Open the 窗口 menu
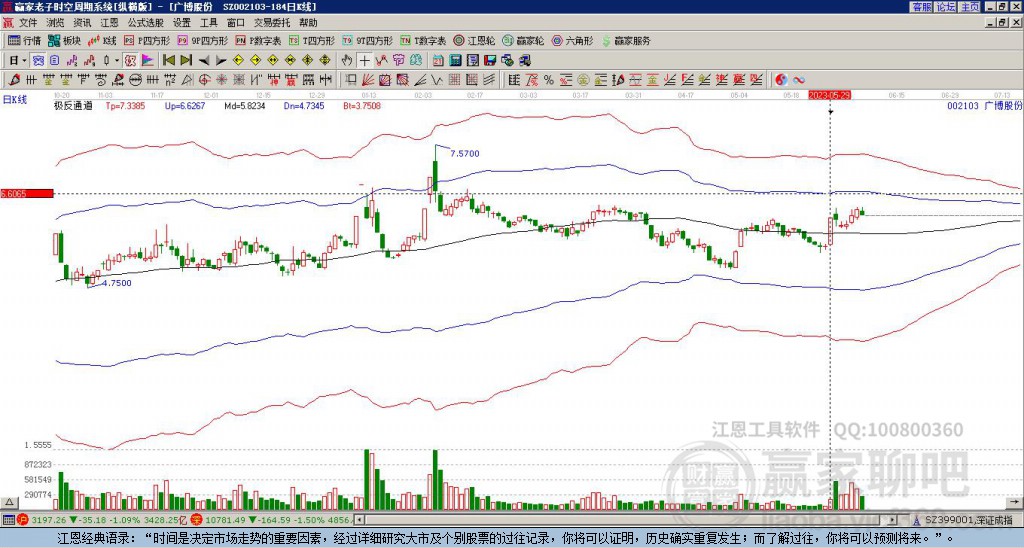Viewport: 1024px width, 548px height. (236, 23)
